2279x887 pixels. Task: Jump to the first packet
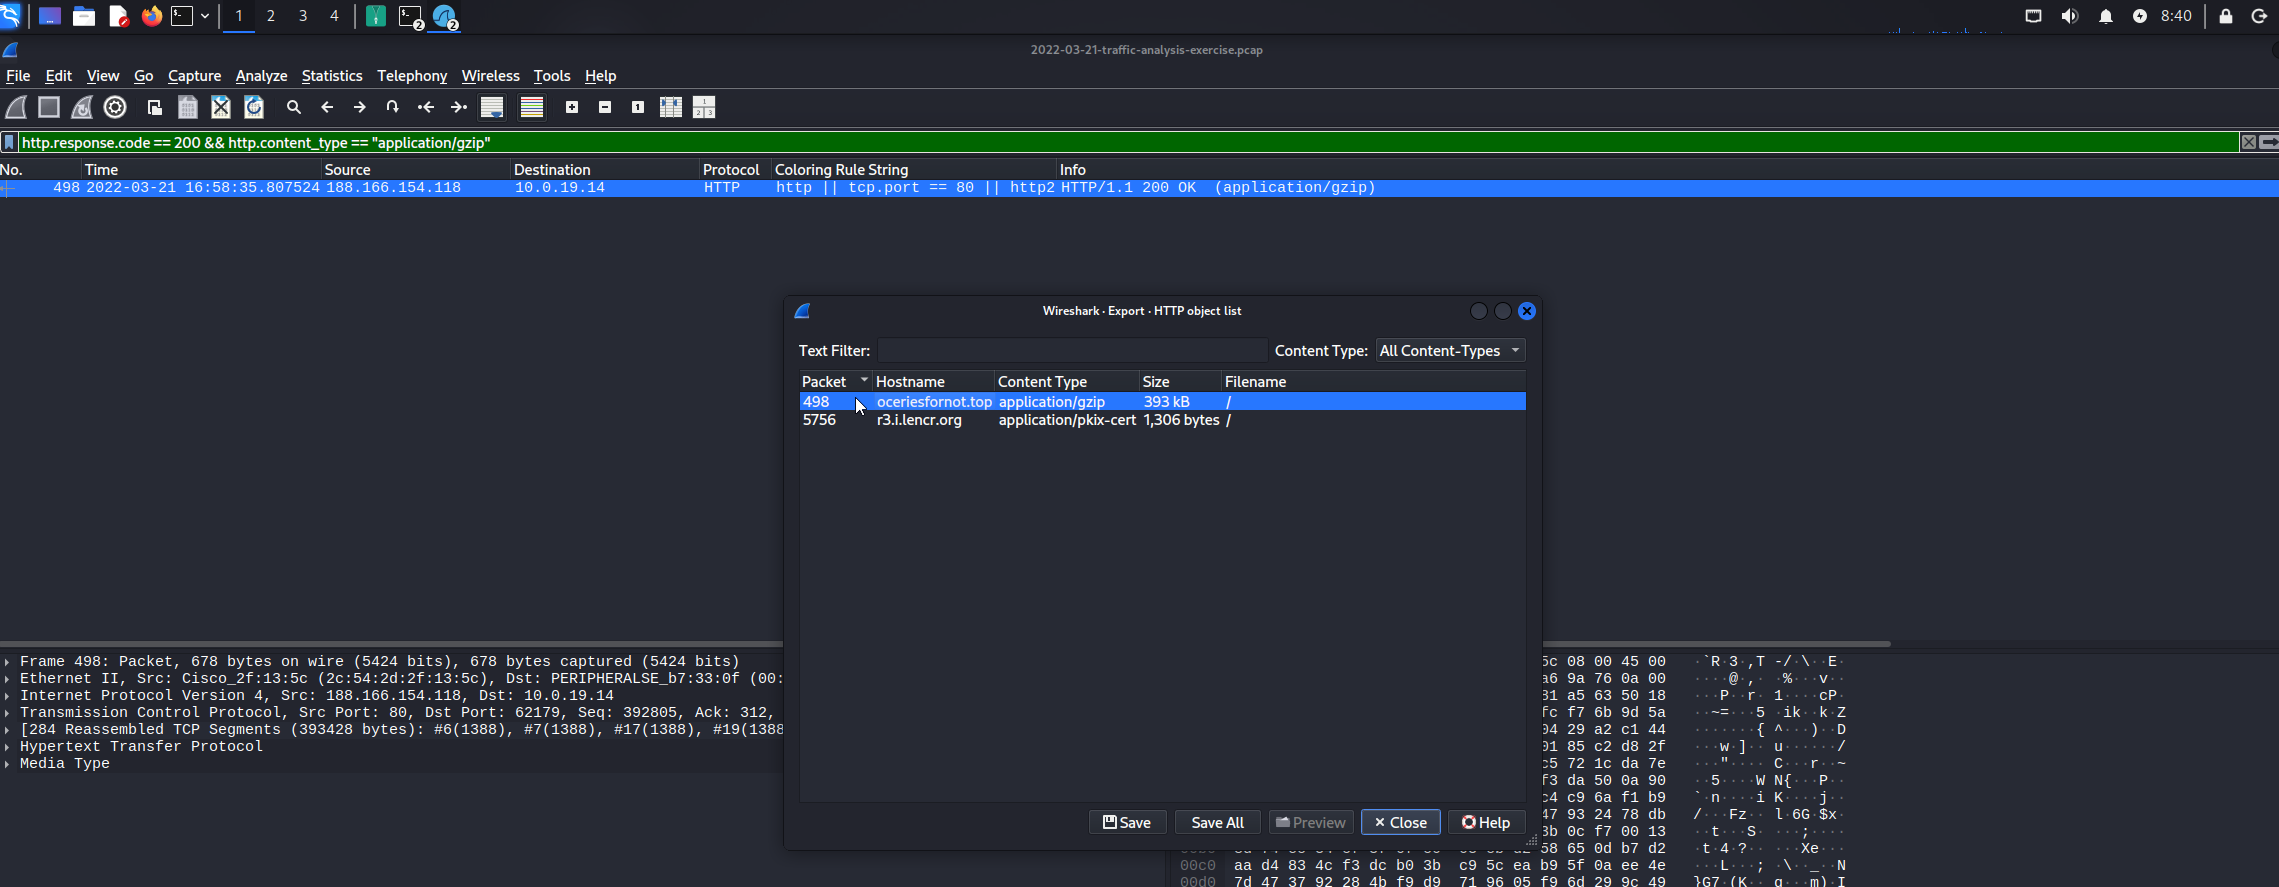(x=426, y=107)
